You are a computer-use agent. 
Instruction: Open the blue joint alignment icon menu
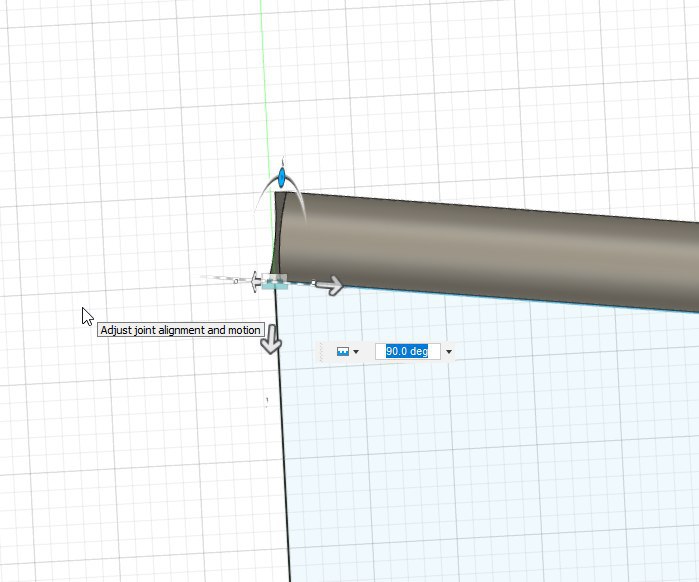[x=343, y=352]
